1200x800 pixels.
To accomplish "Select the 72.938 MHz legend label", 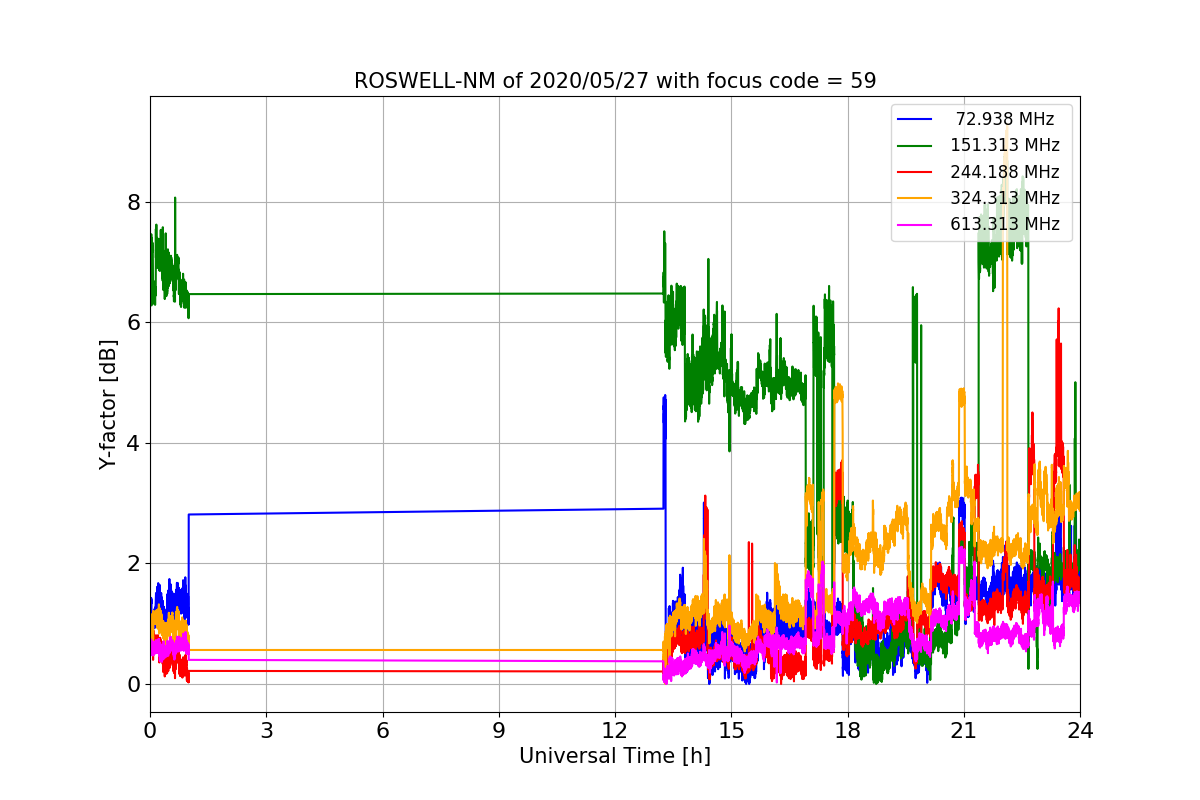I will 1005,119.
